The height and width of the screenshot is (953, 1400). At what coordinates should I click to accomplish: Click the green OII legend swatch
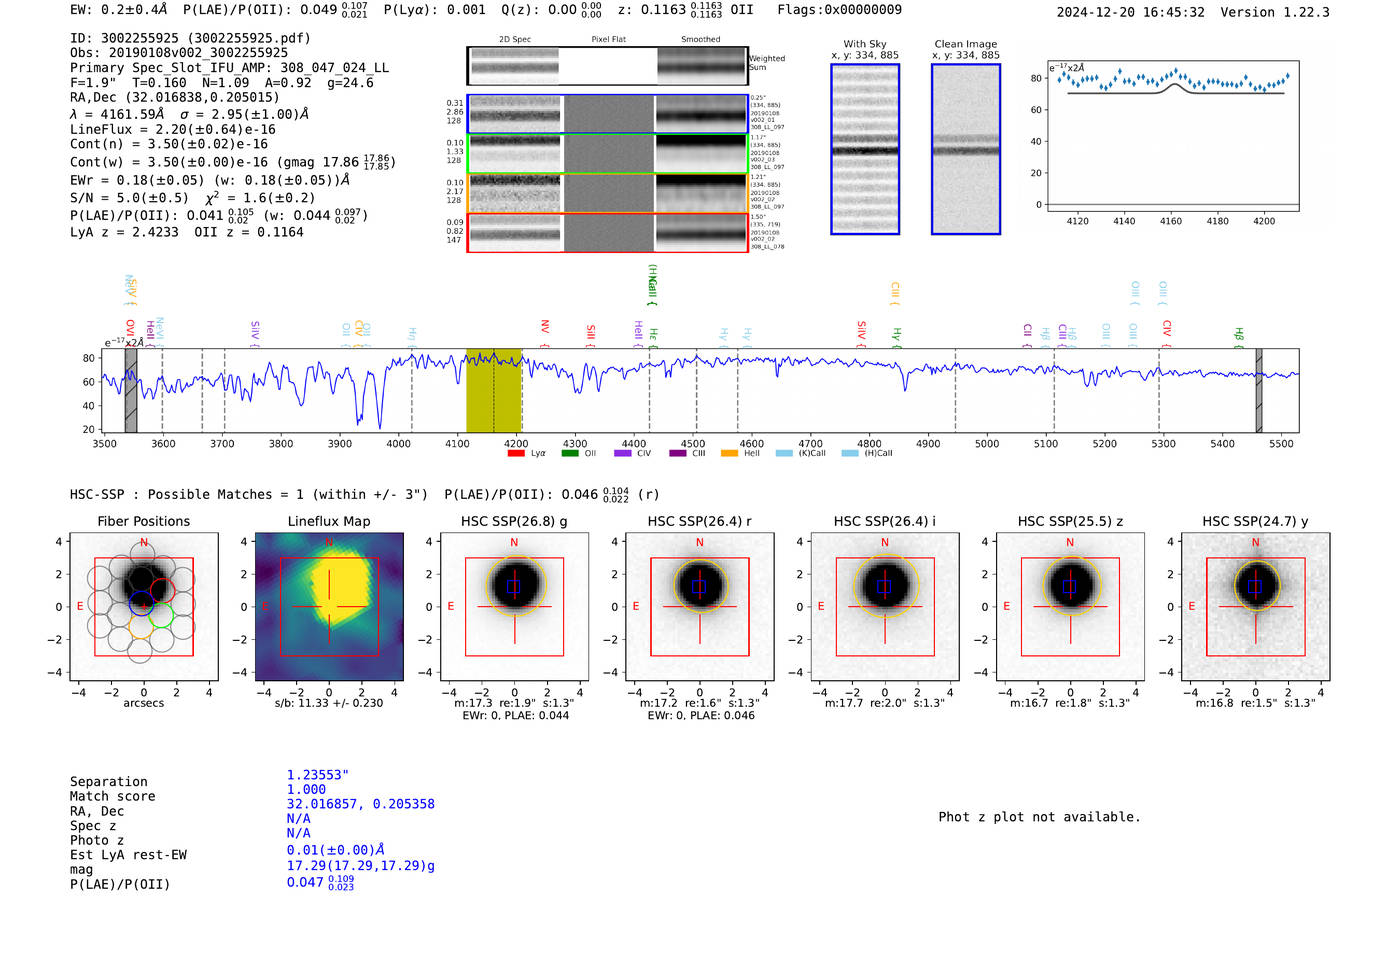coord(570,453)
